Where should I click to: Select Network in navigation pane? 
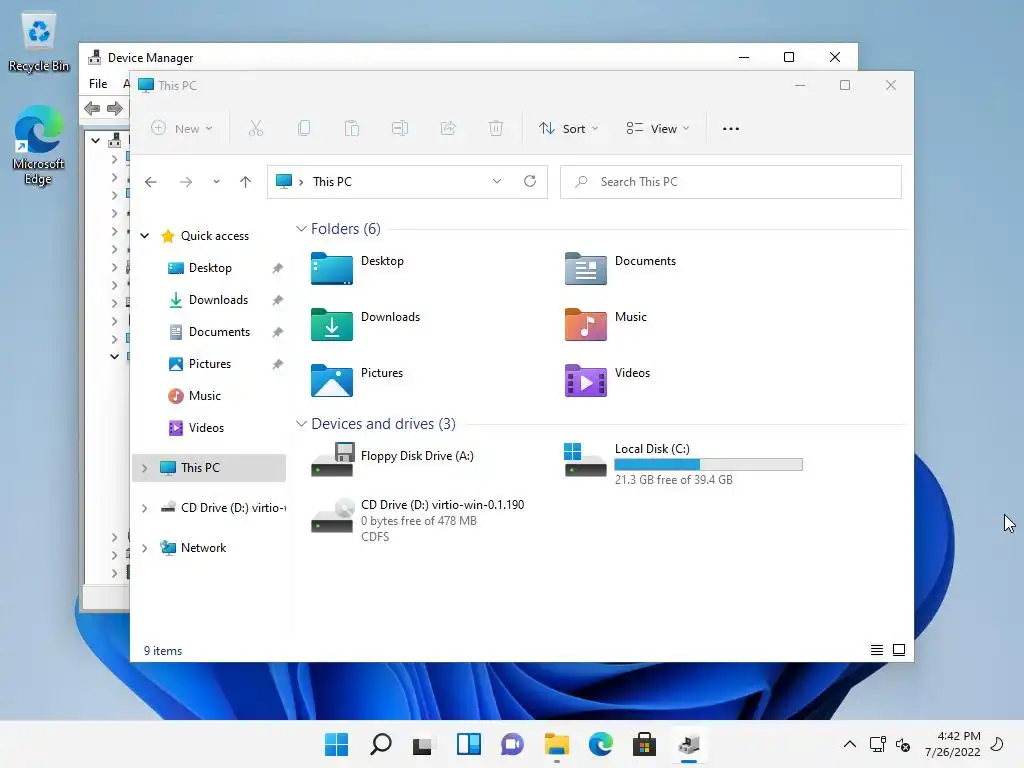click(x=203, y=547)
